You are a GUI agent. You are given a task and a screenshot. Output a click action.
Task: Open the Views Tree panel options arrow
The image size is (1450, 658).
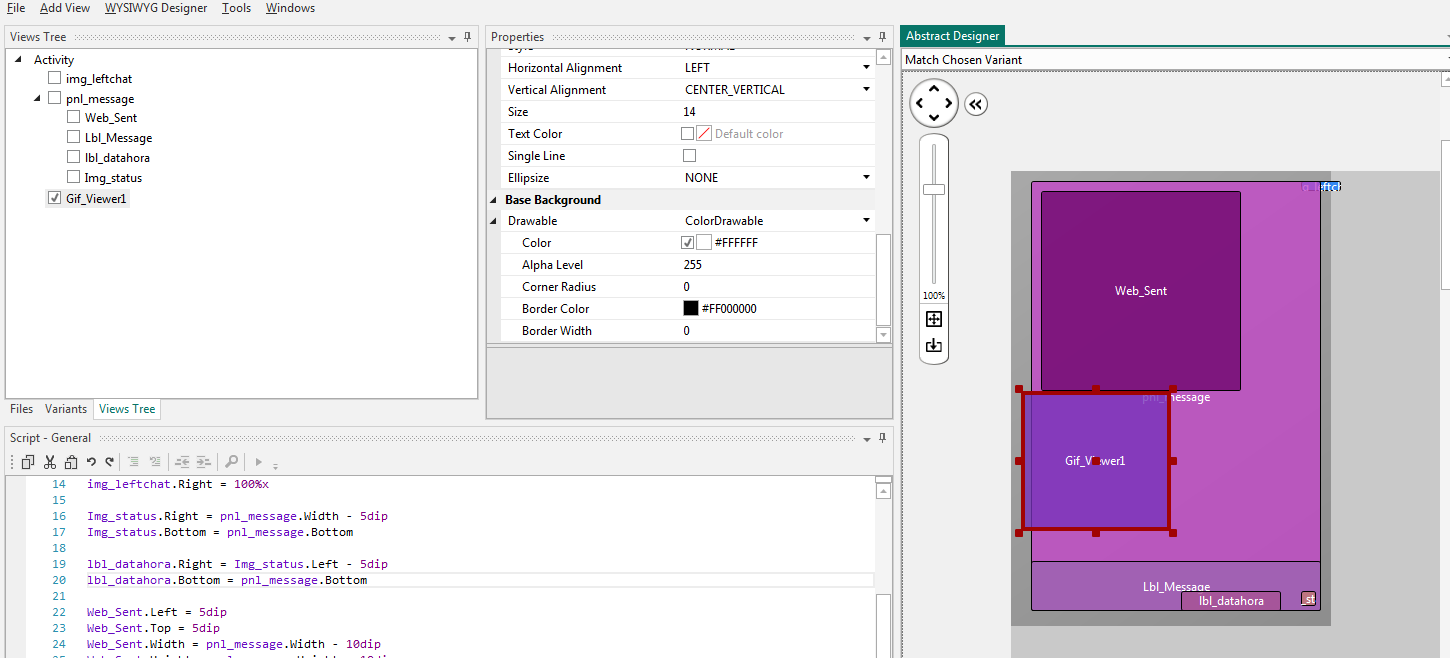pos(452,38)
